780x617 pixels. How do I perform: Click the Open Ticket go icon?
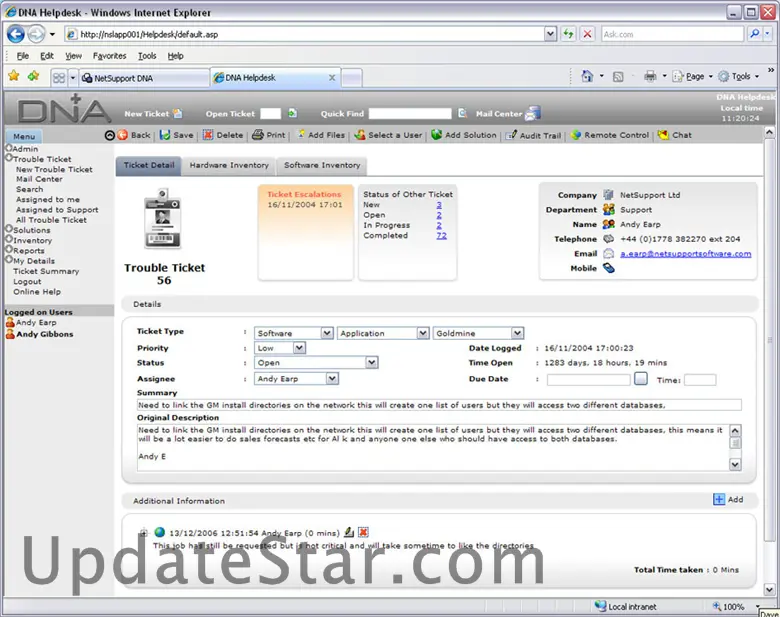pyautogui.click(x=292, y=113)
